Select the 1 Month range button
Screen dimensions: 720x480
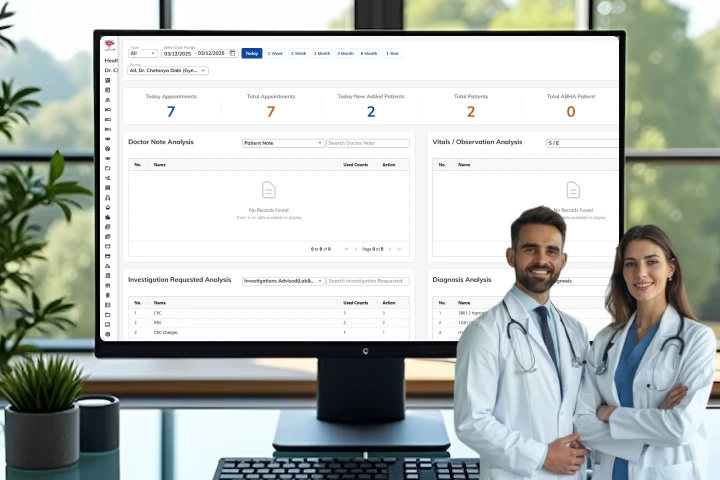(x=322, y=53)
